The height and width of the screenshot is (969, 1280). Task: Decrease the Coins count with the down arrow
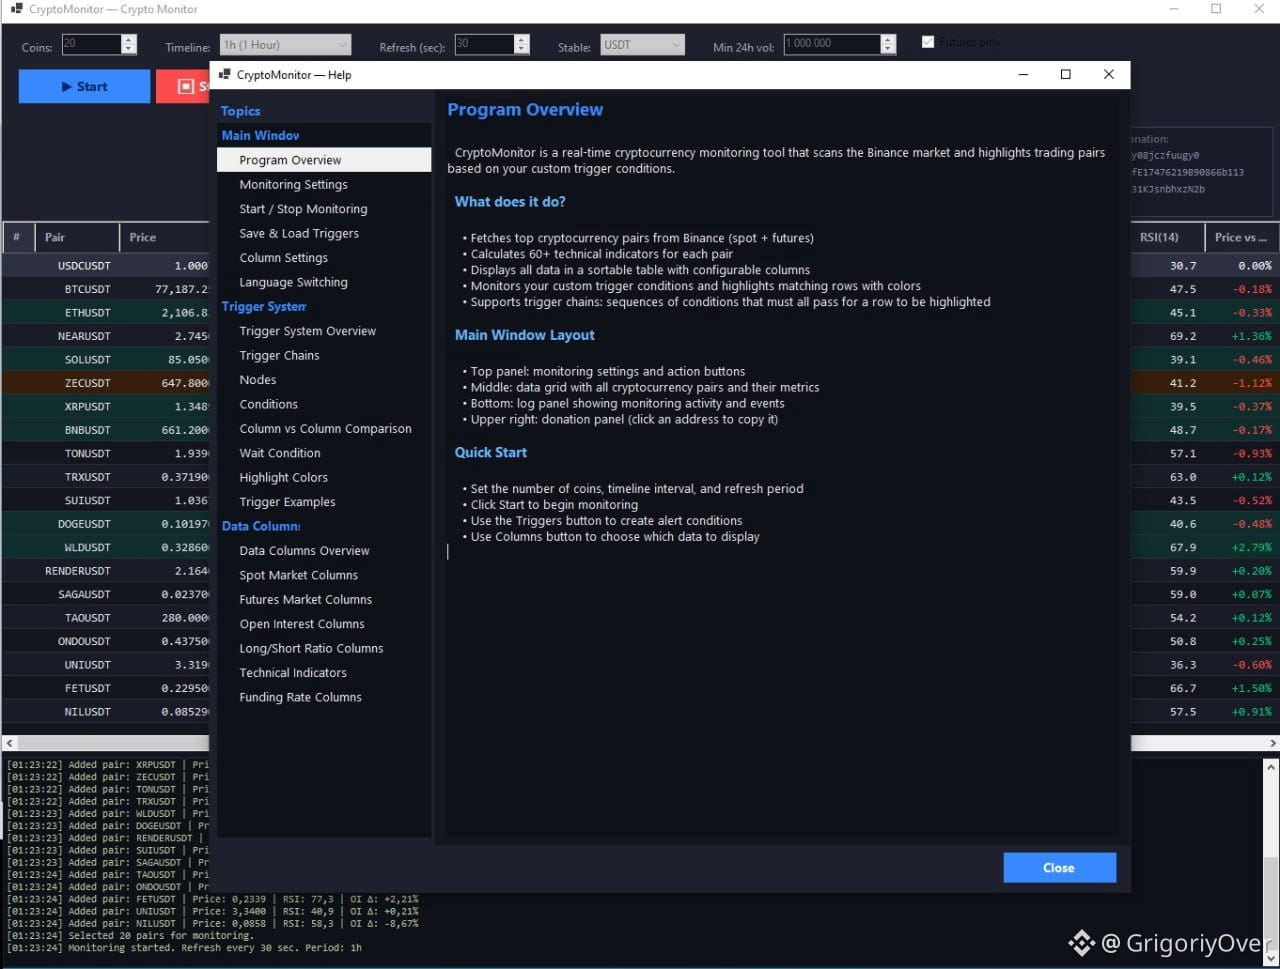(128, 49)
